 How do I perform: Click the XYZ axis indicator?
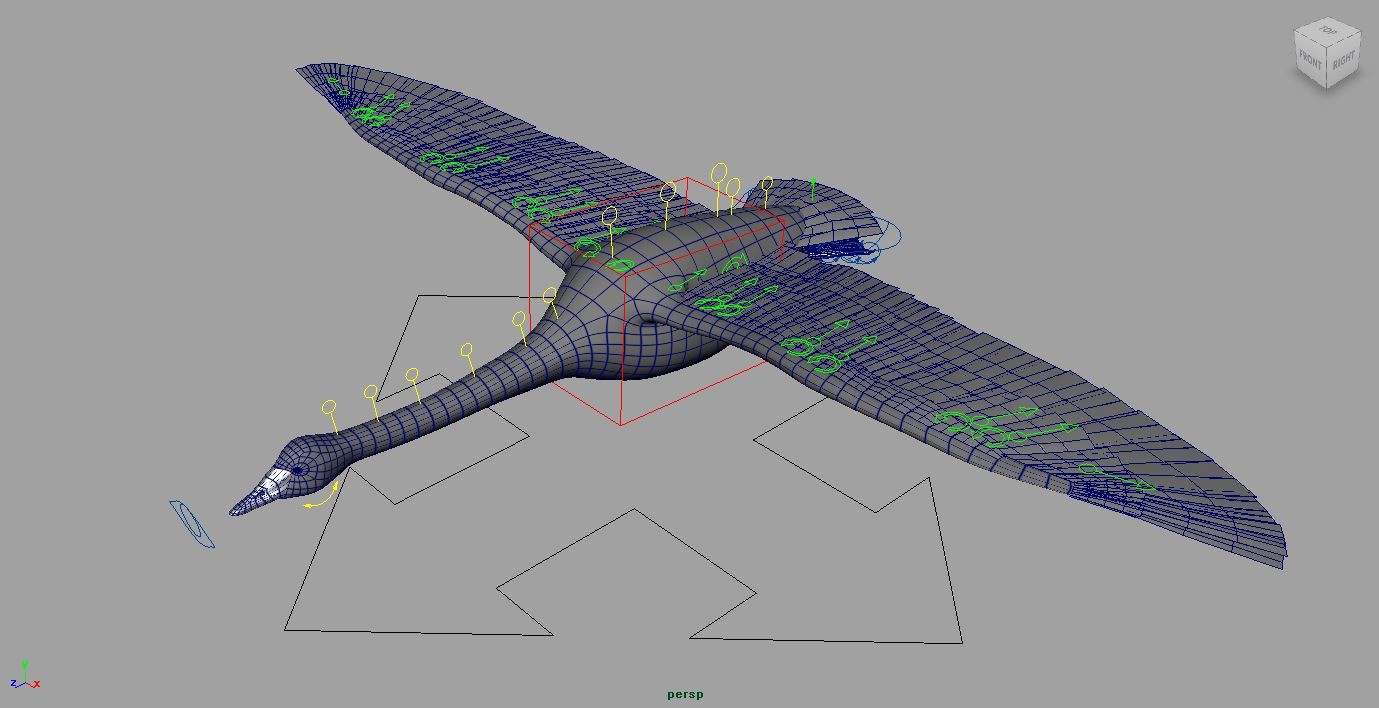[x=24, y=675]
